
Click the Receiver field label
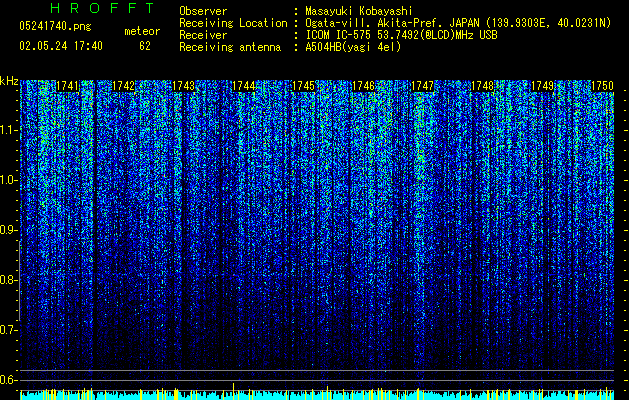(203, 35)
